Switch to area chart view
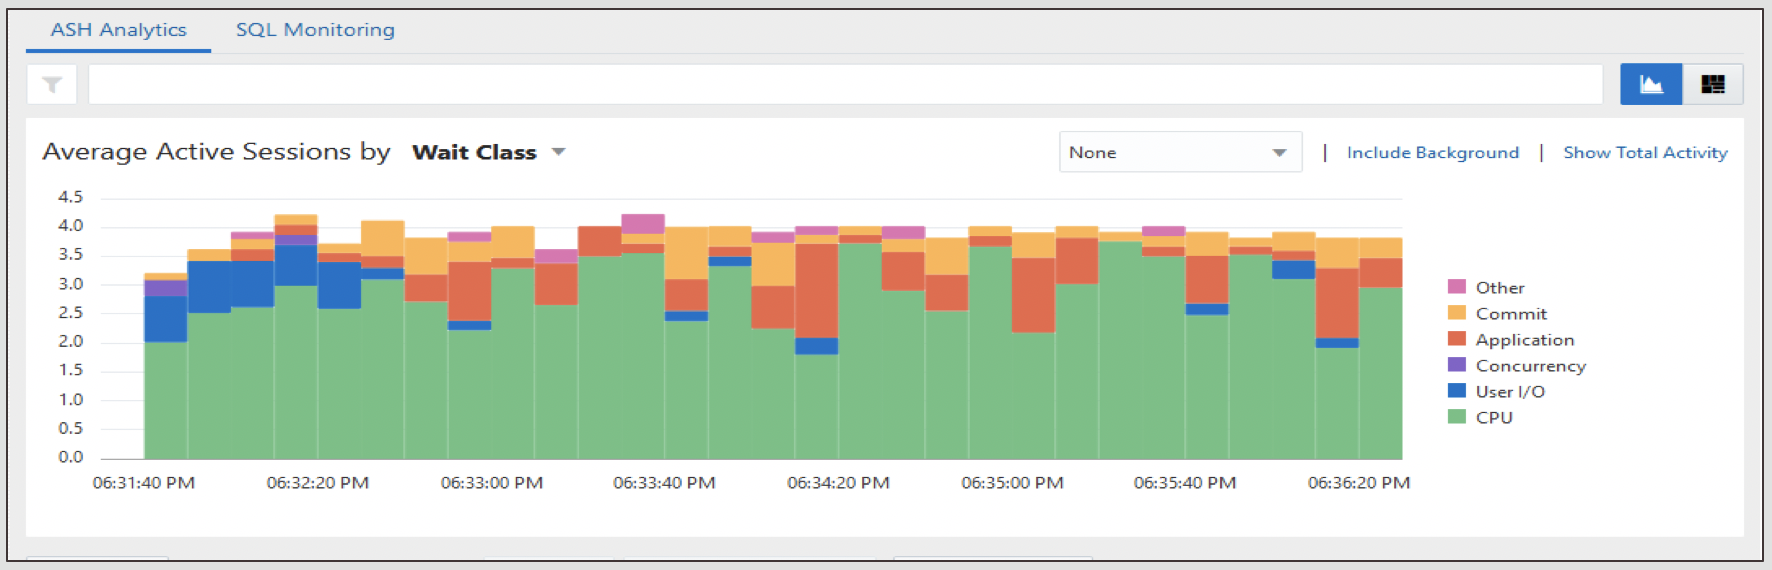 coord(1650,85)
